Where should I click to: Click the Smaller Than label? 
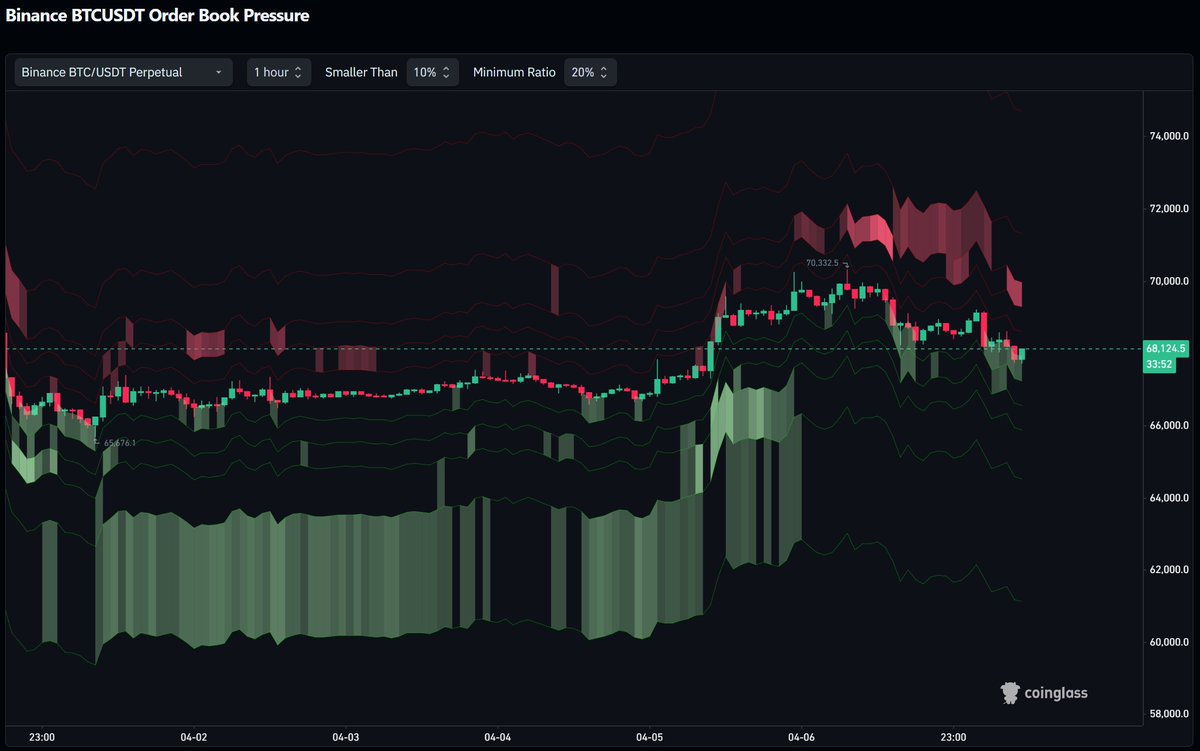361,72
